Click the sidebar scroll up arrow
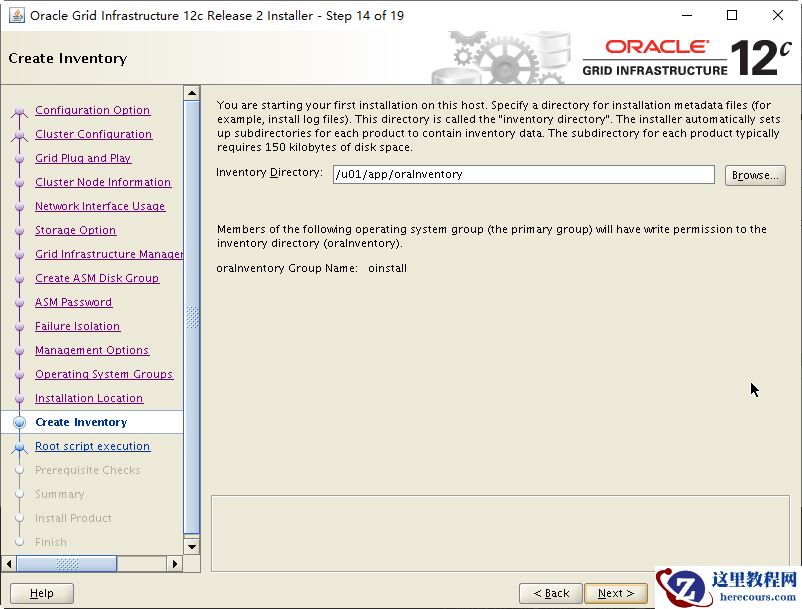 pyautogui.click(x=192, y=93)
